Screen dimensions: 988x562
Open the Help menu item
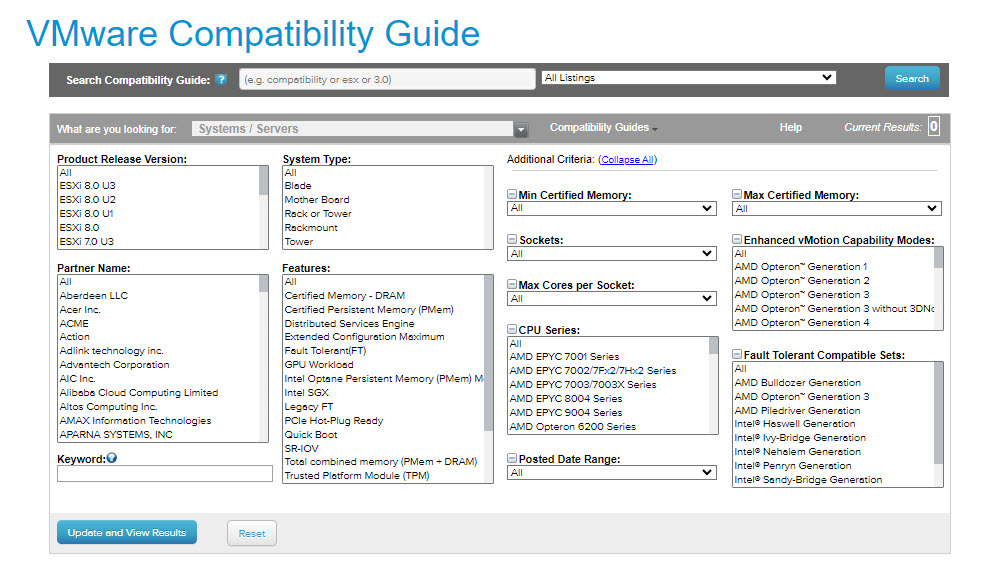point(790,127)
